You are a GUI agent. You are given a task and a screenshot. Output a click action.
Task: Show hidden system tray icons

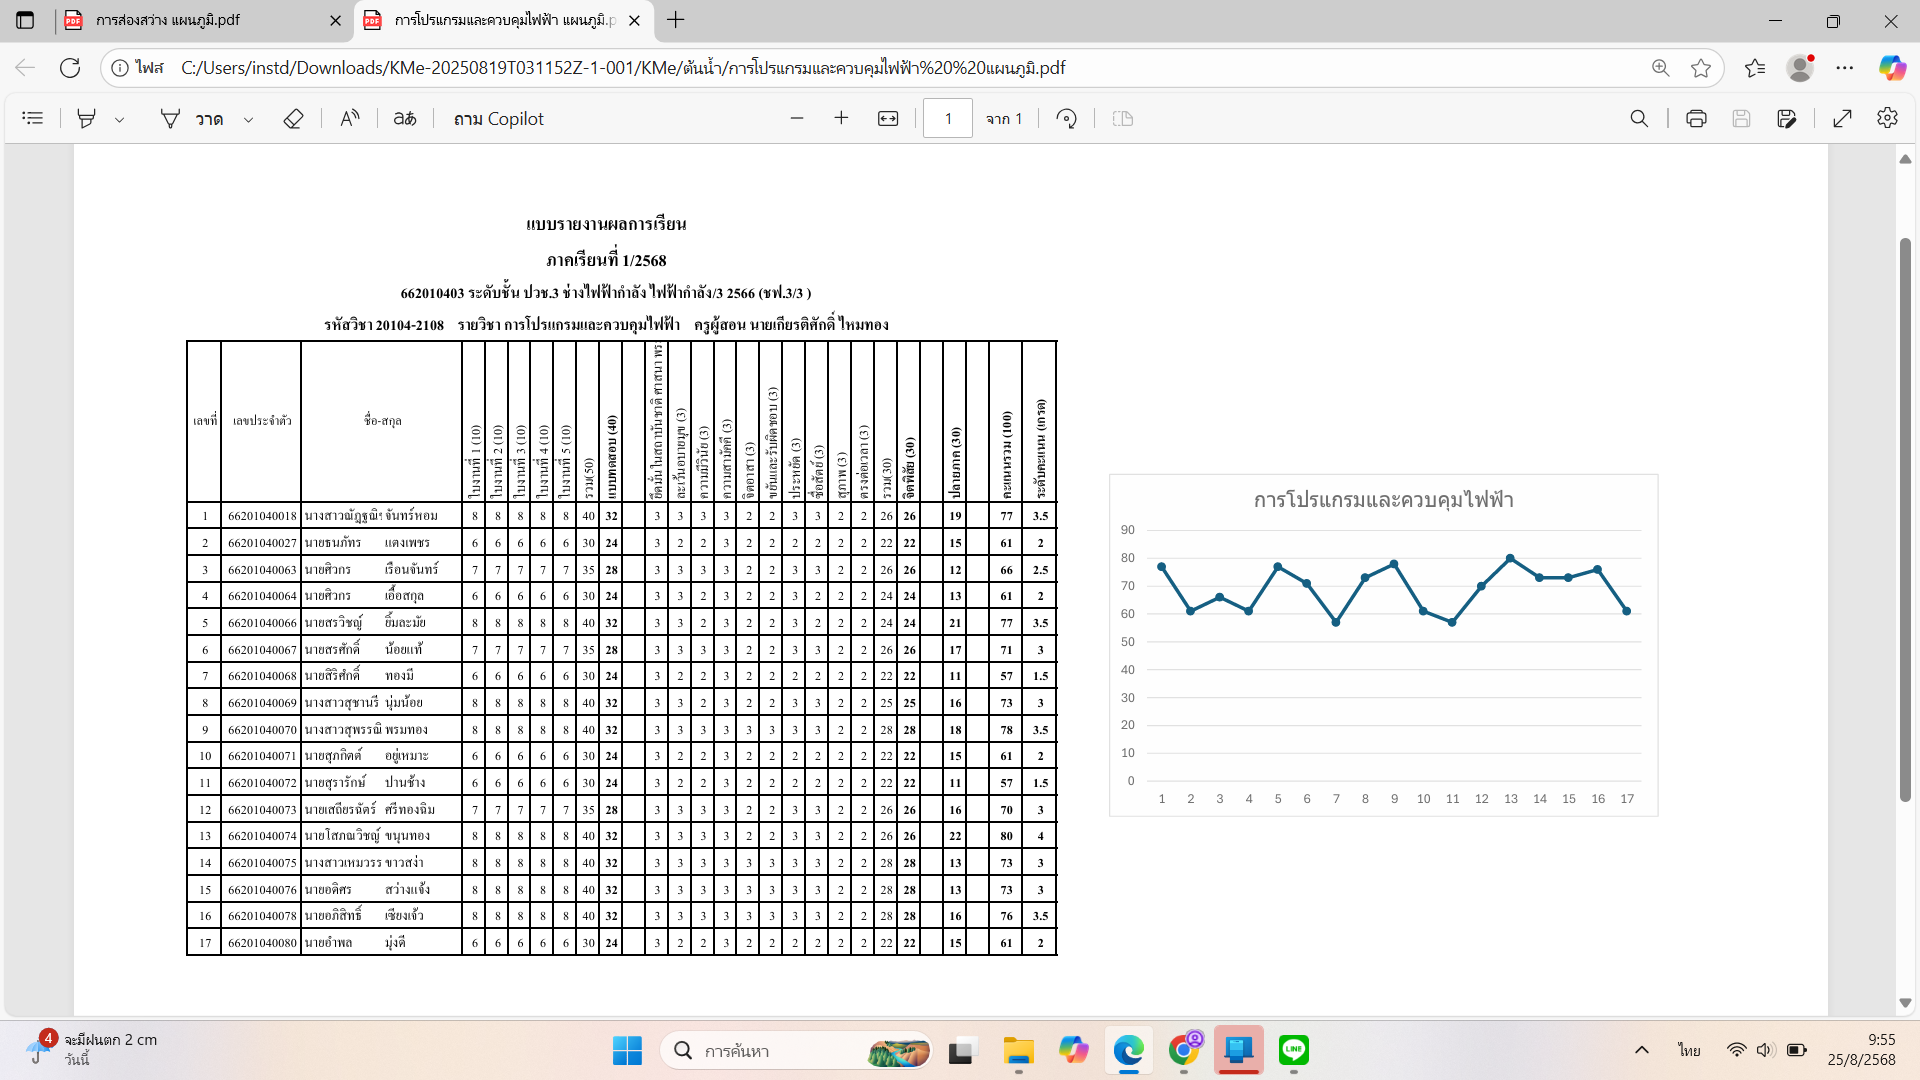(x=1641, y=1050)
